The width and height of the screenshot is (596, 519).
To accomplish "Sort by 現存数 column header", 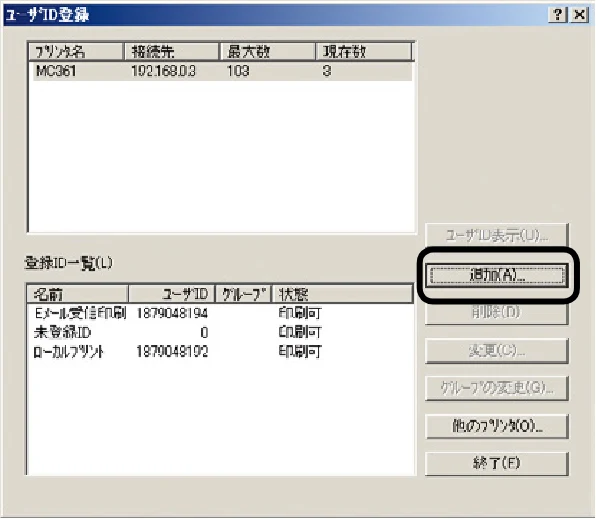I will tap(364, 51).
